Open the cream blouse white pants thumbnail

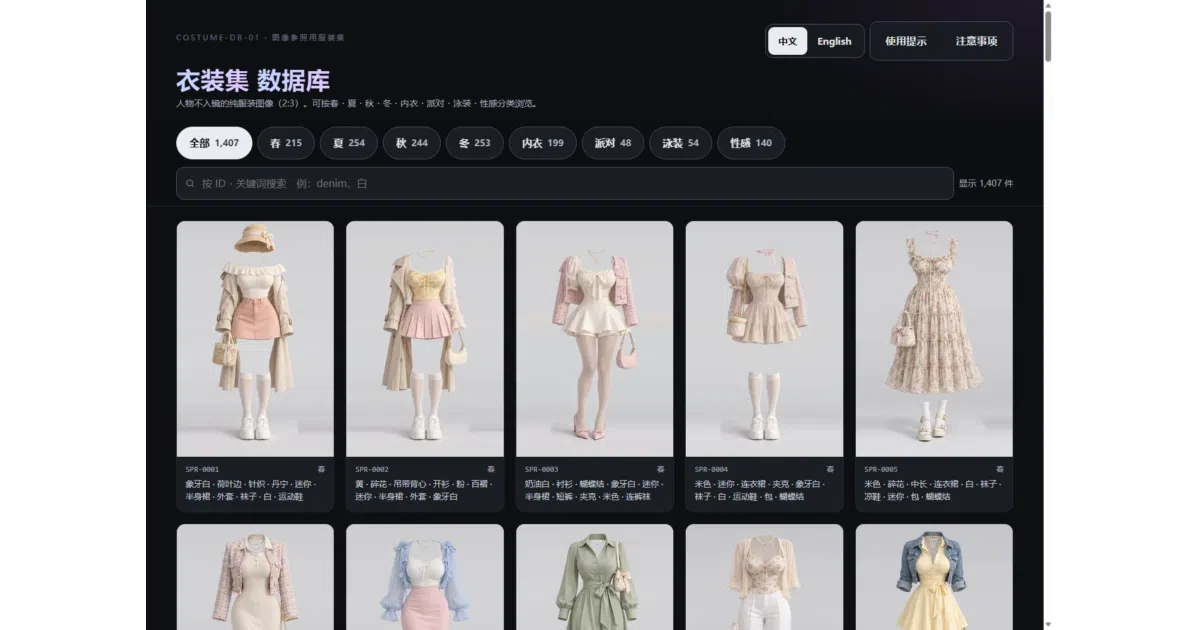[x=764, y=577]
